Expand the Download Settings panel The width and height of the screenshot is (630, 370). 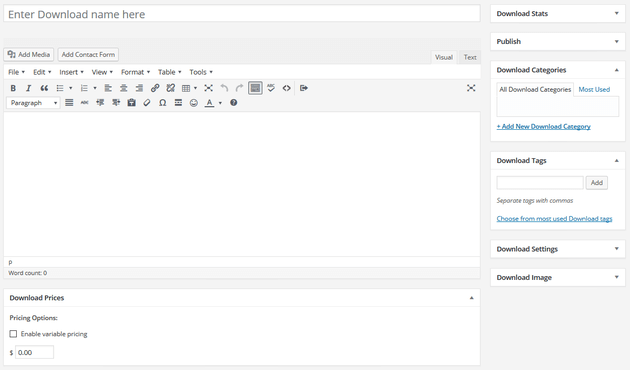tap(617, 249)
